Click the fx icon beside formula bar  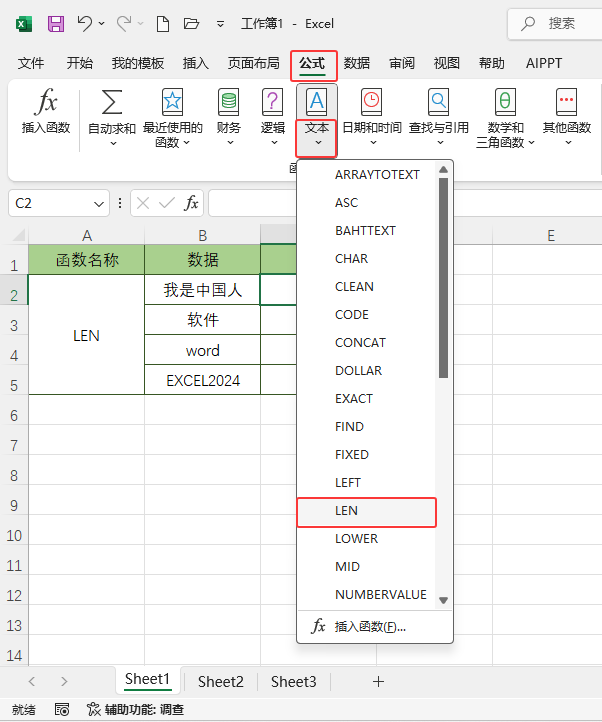pyautogui.click(x=191, y=203)
